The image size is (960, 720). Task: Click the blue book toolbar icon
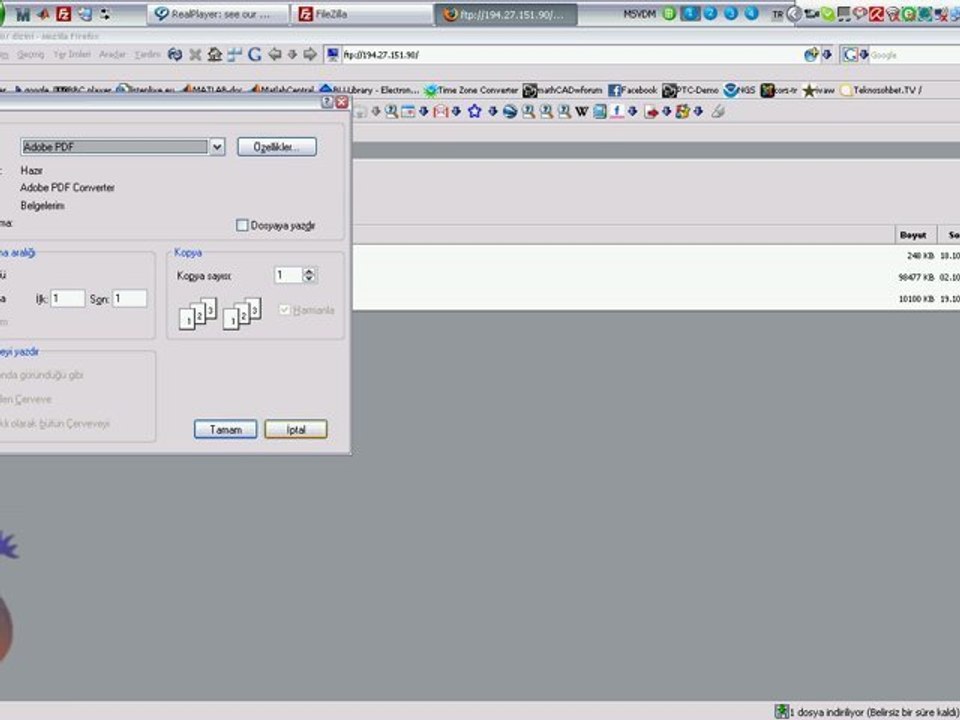pyautogui.click(x=600, y=111)
